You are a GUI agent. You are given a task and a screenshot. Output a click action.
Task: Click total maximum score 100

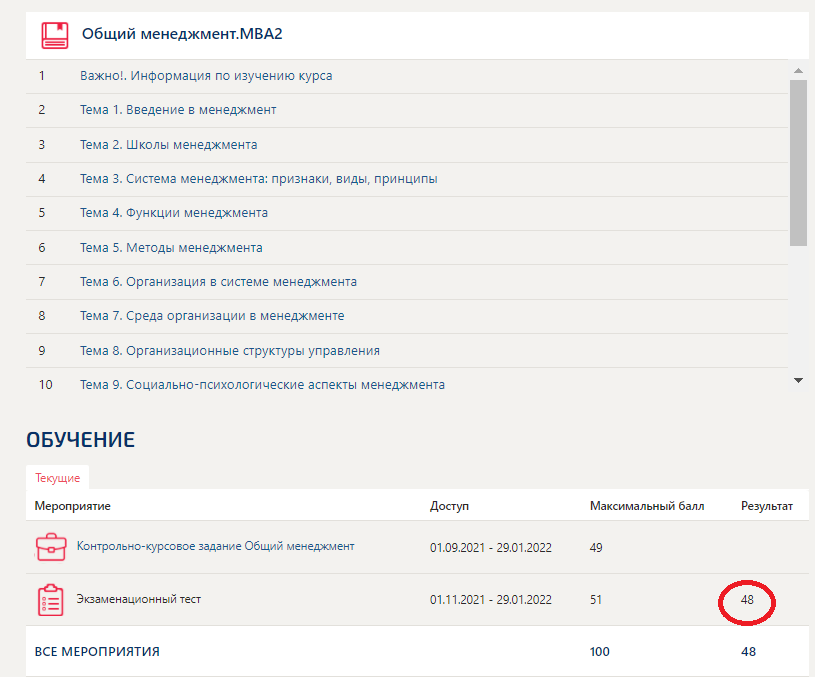(599, 652)
